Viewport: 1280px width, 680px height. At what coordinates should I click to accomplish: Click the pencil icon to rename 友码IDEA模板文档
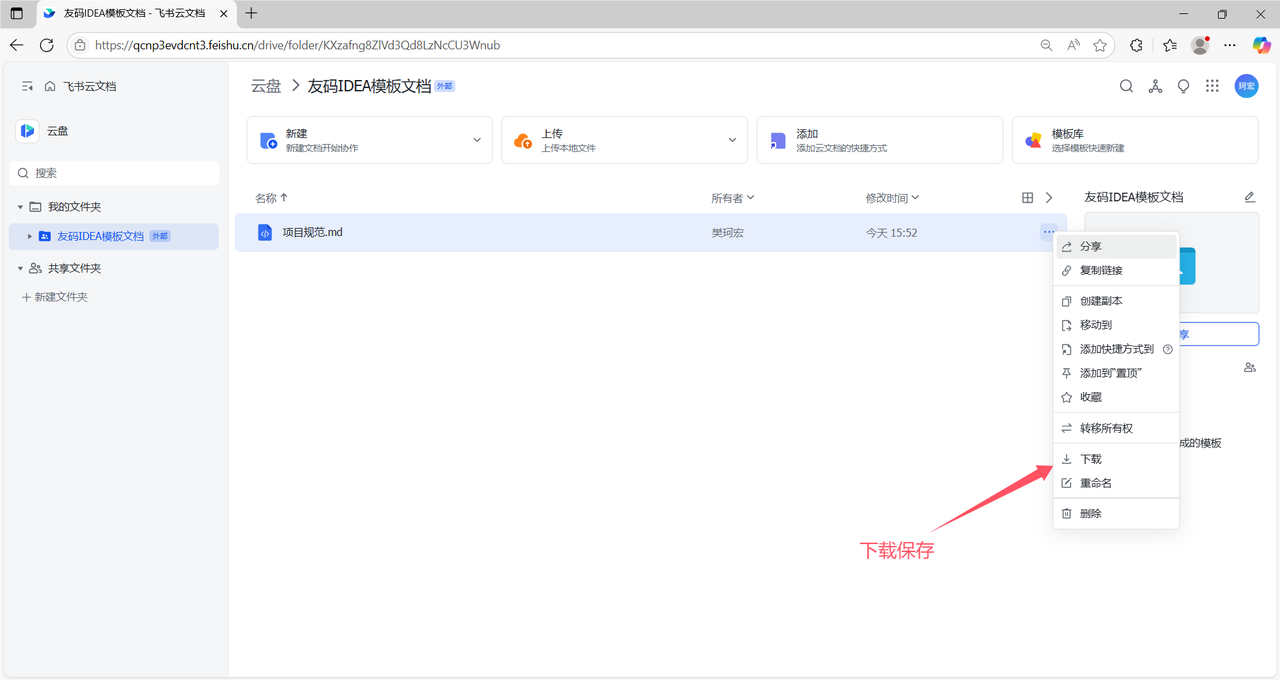point(1249,197)
